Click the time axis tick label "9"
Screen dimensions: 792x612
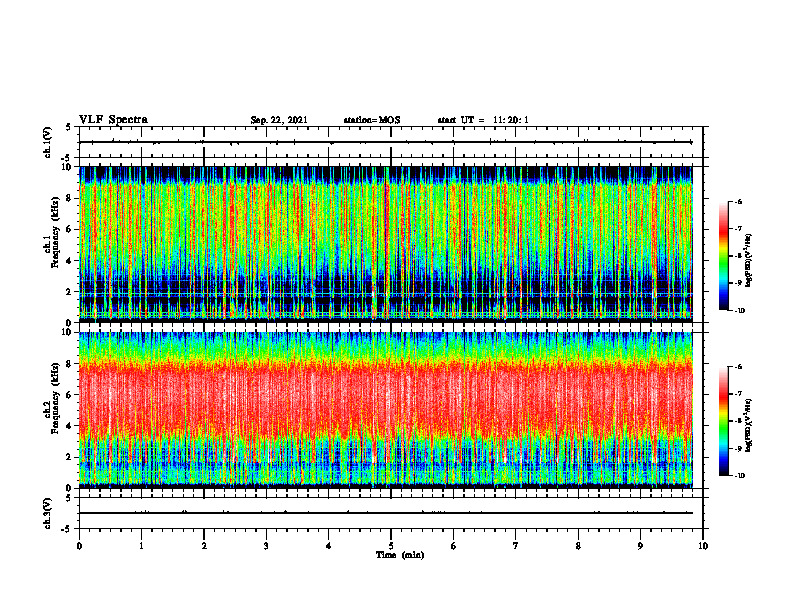pyautogui.click(x=640, y=546)
